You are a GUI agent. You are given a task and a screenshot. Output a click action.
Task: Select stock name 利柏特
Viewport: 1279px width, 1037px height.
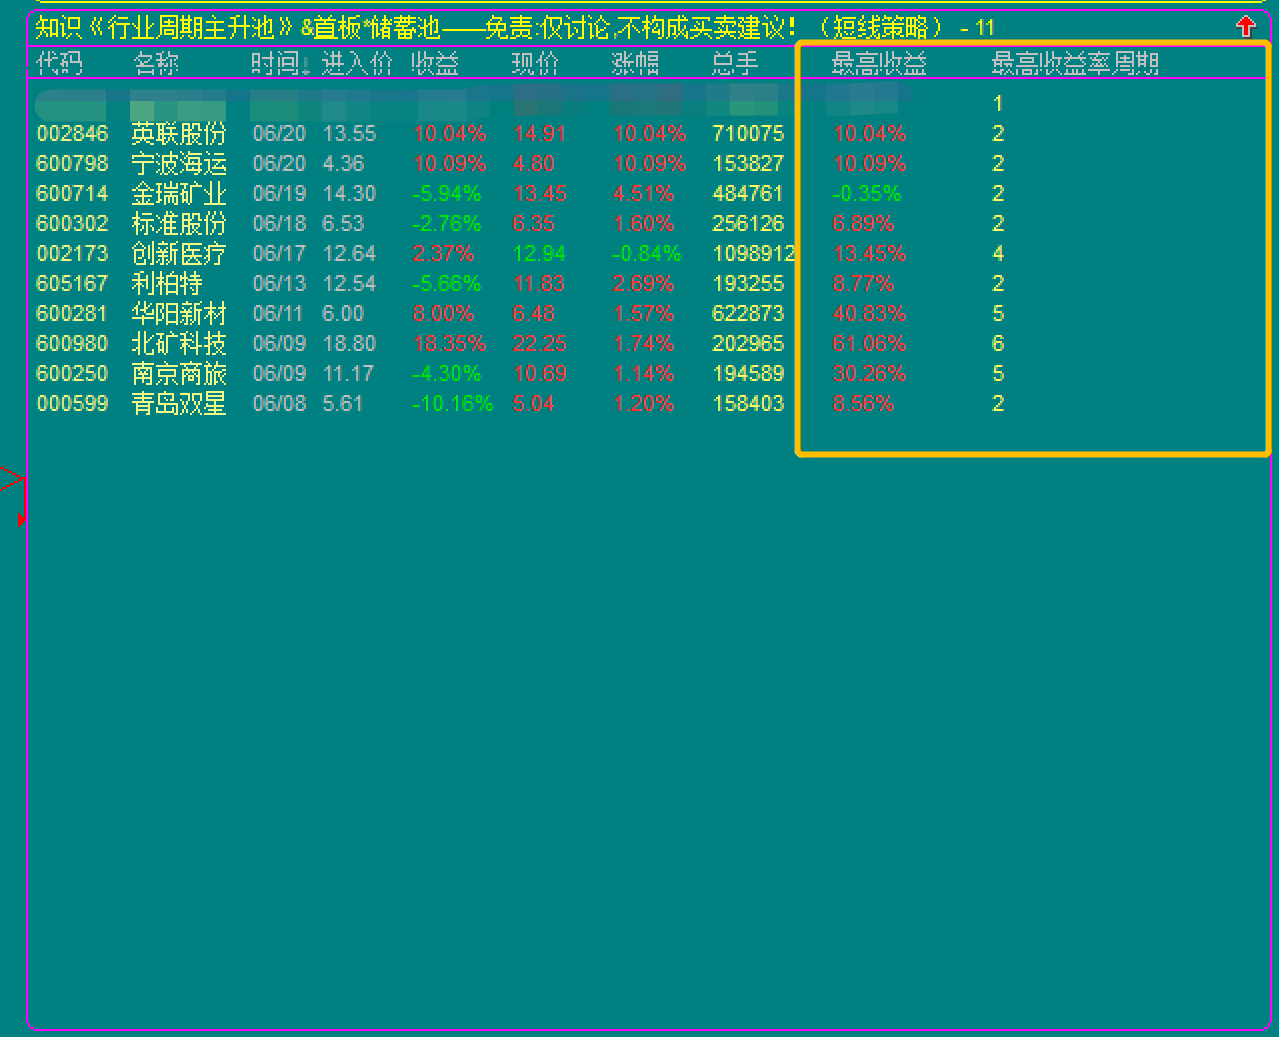tap(167, 284)
